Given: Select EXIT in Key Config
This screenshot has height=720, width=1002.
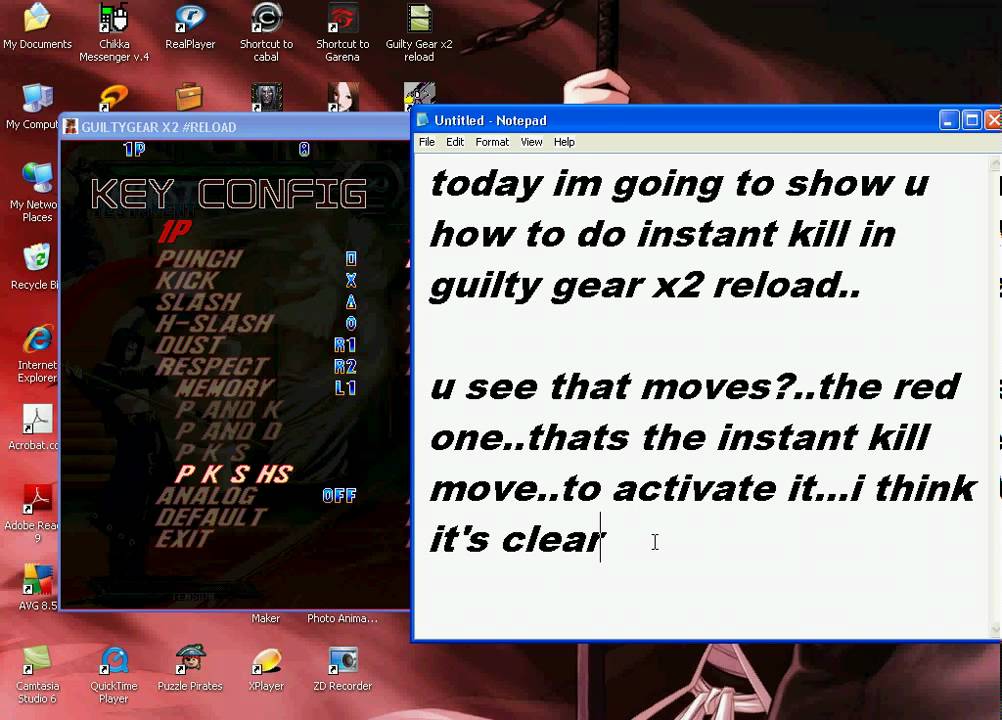Looking at the screenshot, I should tap(184, 539).
